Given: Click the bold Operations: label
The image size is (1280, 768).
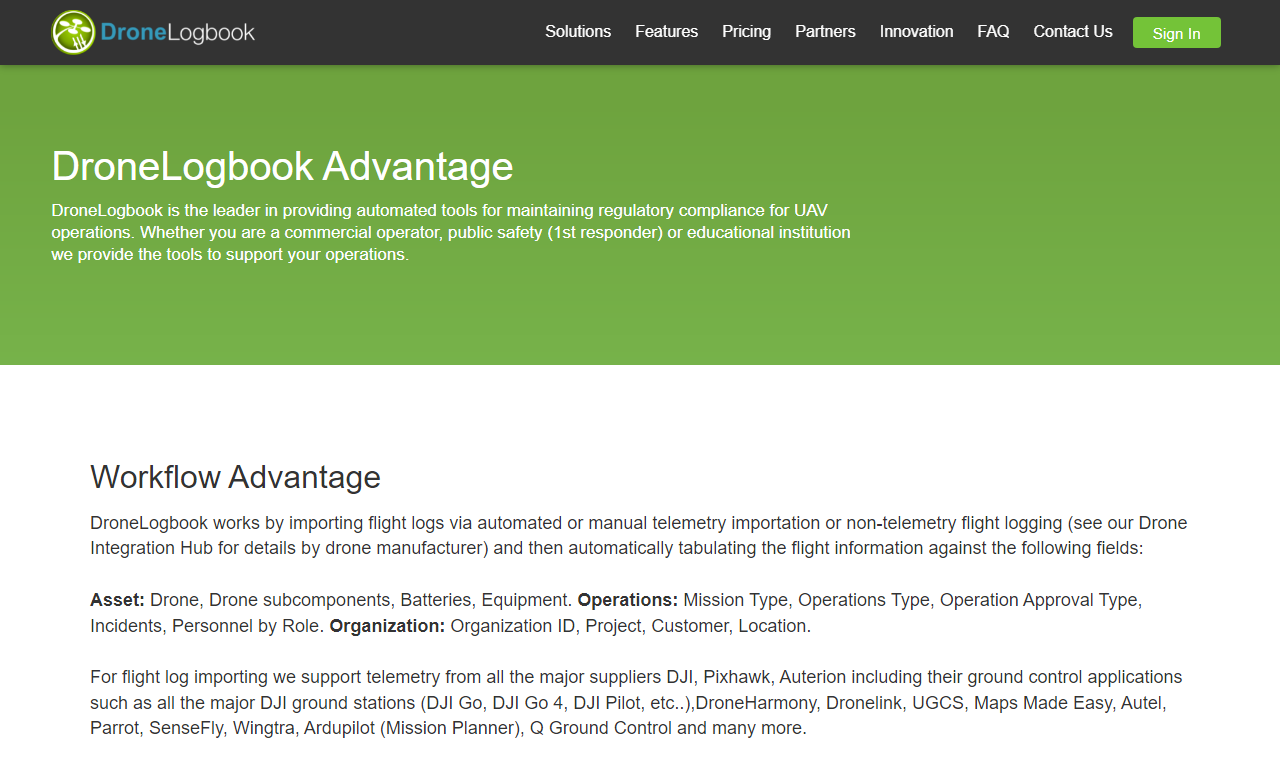Looking at the screenshot, I should point(628,600).
